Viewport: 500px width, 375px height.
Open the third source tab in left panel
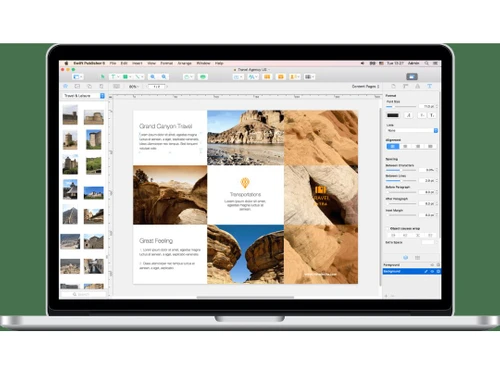[89, 86]
